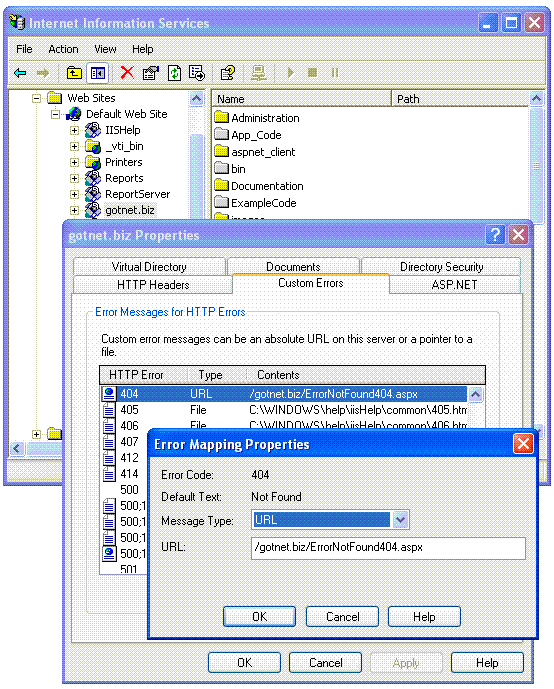Click the ExampleCode folder in the list
554x689 pixels.
click(255, 203)
